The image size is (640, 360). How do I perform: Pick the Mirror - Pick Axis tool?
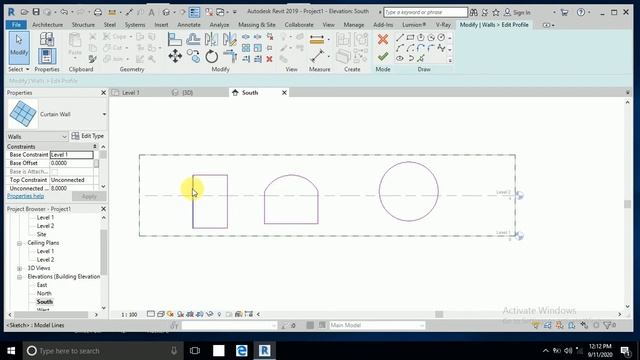point(211,40)
